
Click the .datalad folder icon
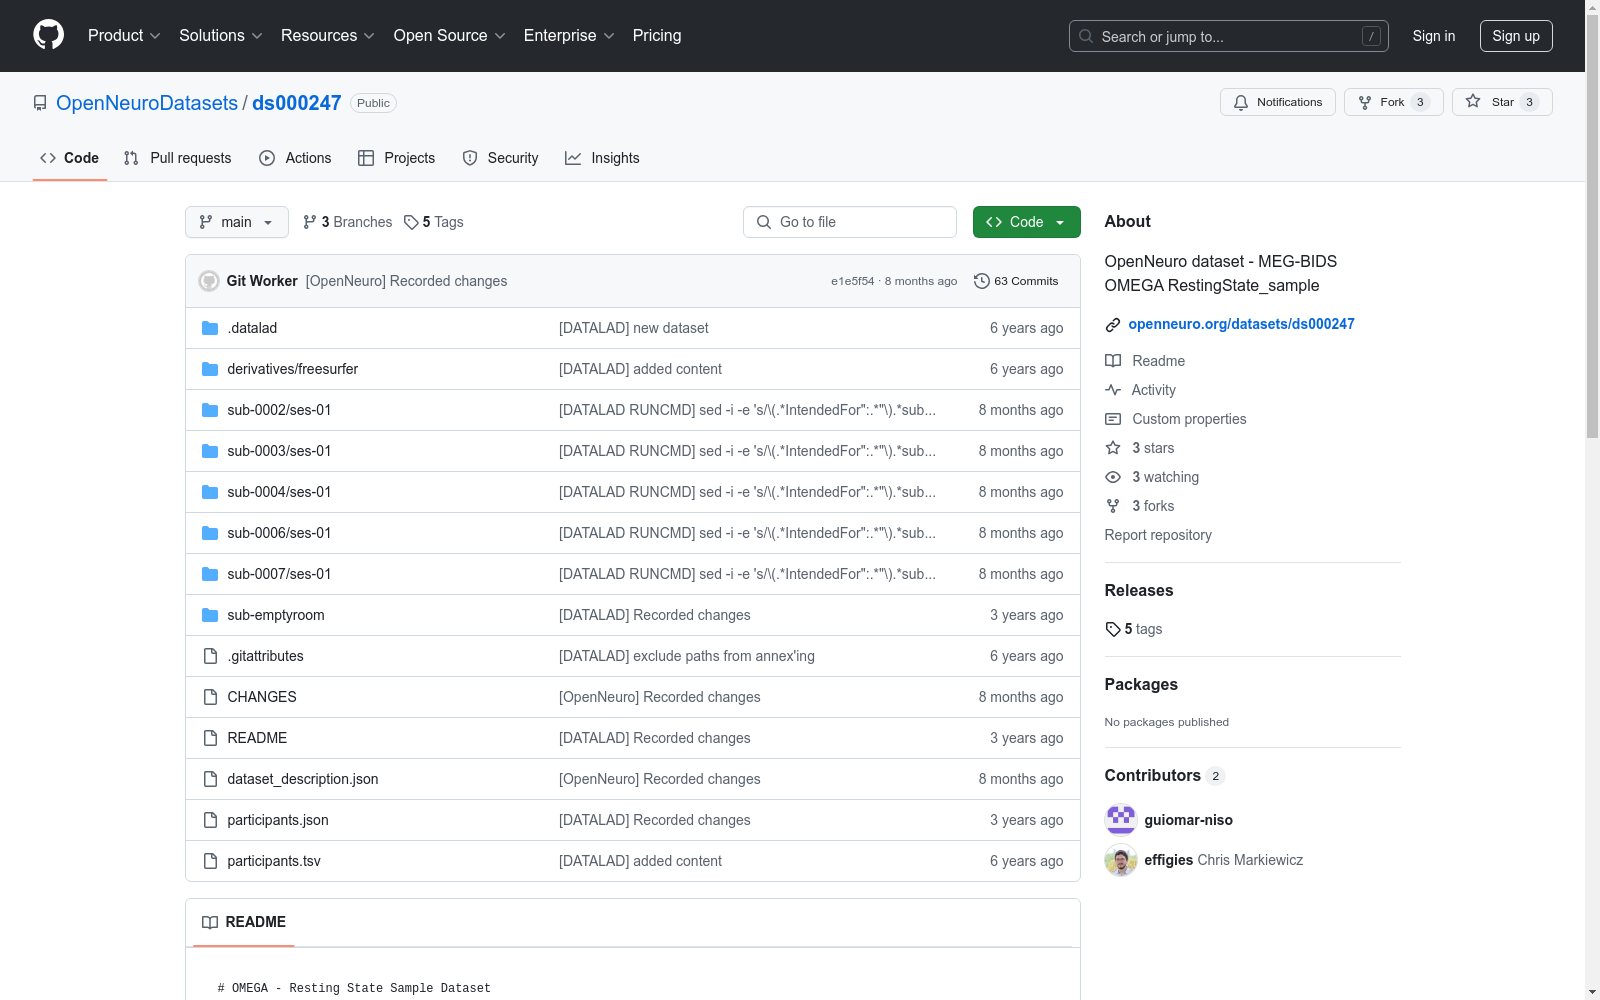(x=210, y=328)
